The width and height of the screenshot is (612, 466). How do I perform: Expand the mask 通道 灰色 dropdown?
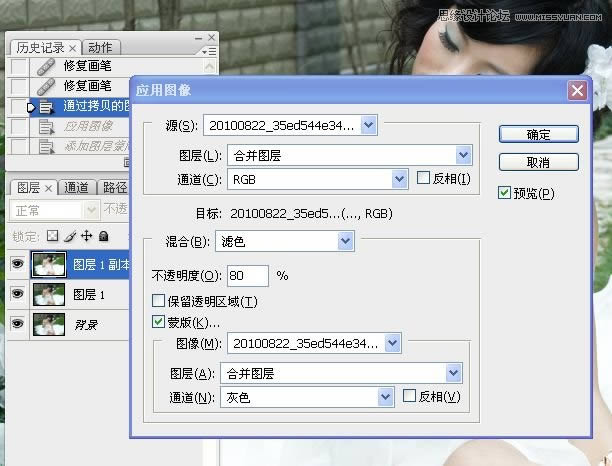pyautogui.click(x=386, y=397)
